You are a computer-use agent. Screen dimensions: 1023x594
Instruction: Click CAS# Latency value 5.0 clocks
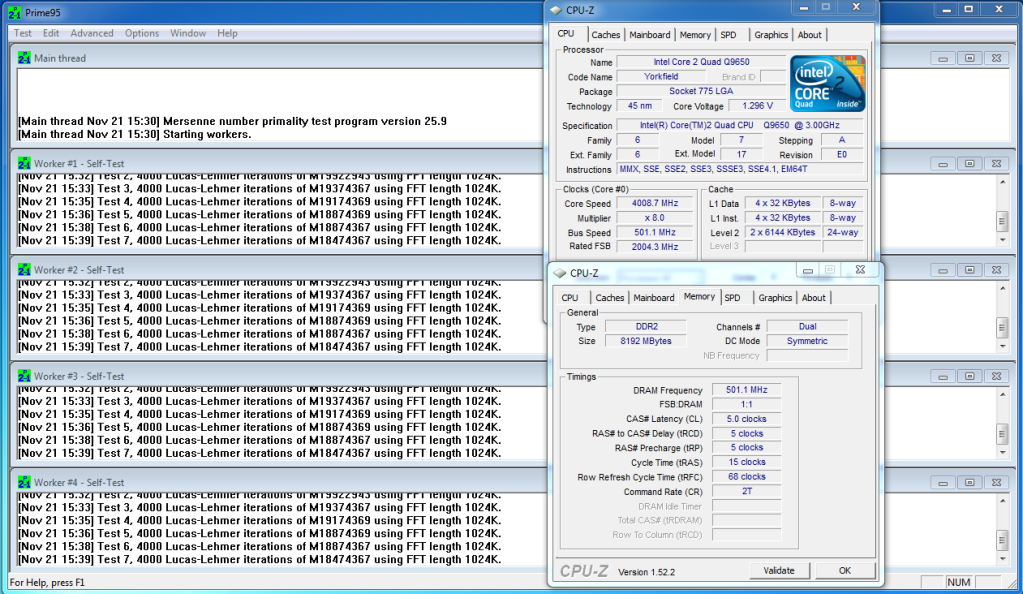[x=746, y=419]
